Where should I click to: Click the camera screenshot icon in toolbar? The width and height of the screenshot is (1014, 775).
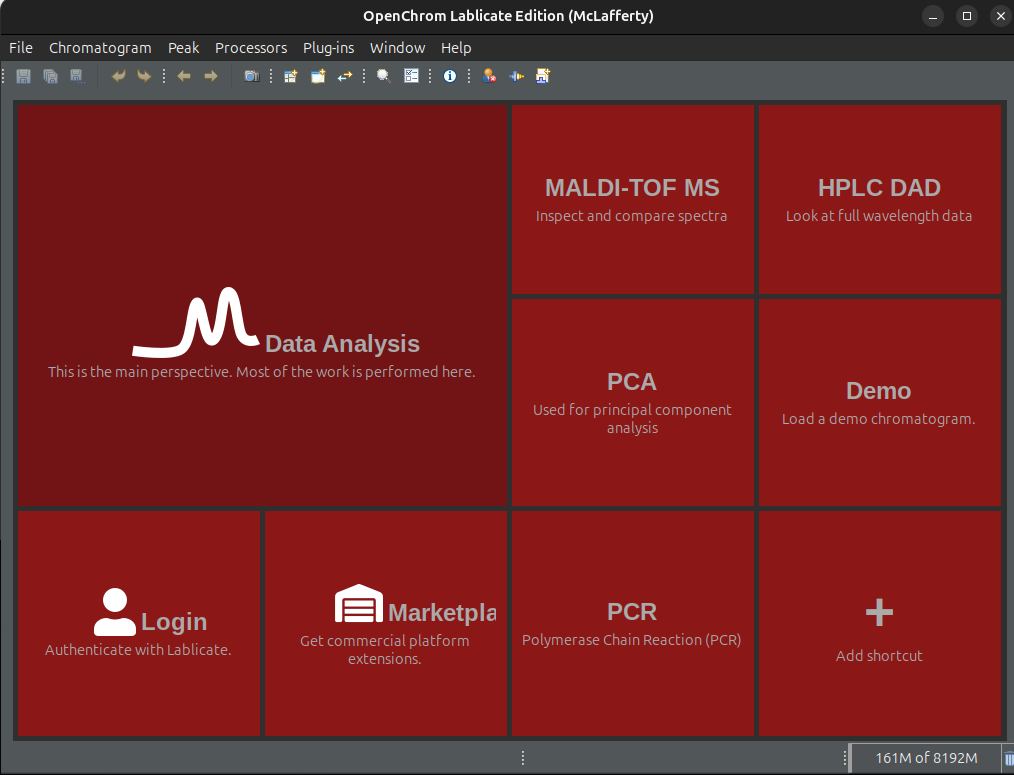click(252, 76)
